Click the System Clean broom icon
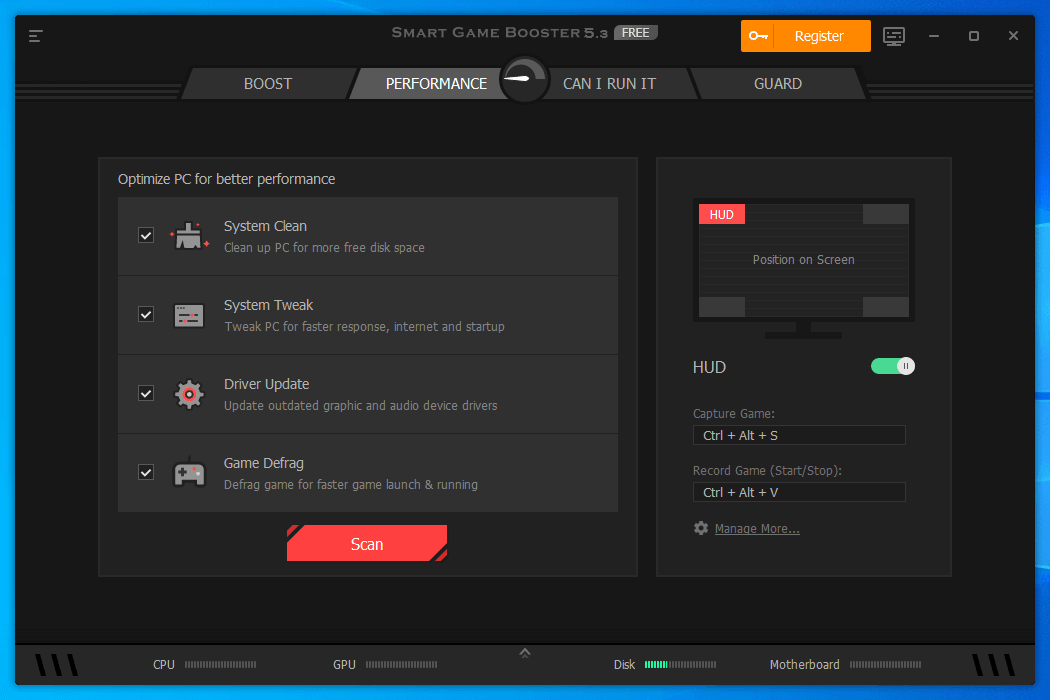 (189, 236)
